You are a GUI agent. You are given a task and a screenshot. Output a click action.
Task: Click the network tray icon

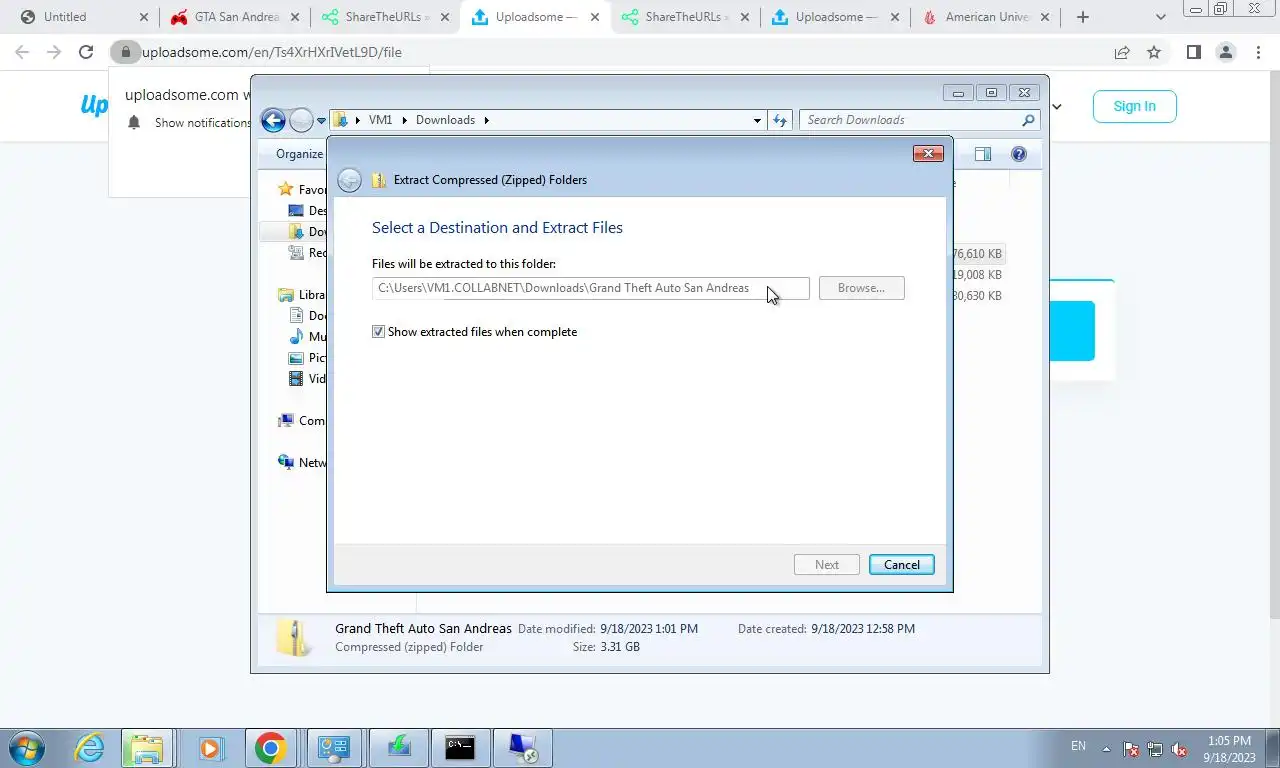tap(1155, 749)
